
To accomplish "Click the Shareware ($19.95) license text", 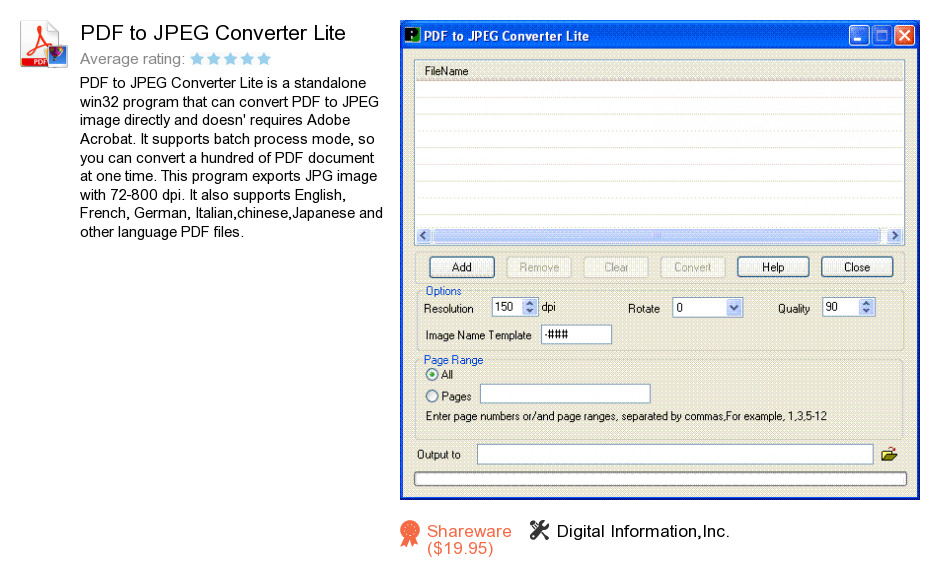I will point(469,540).
